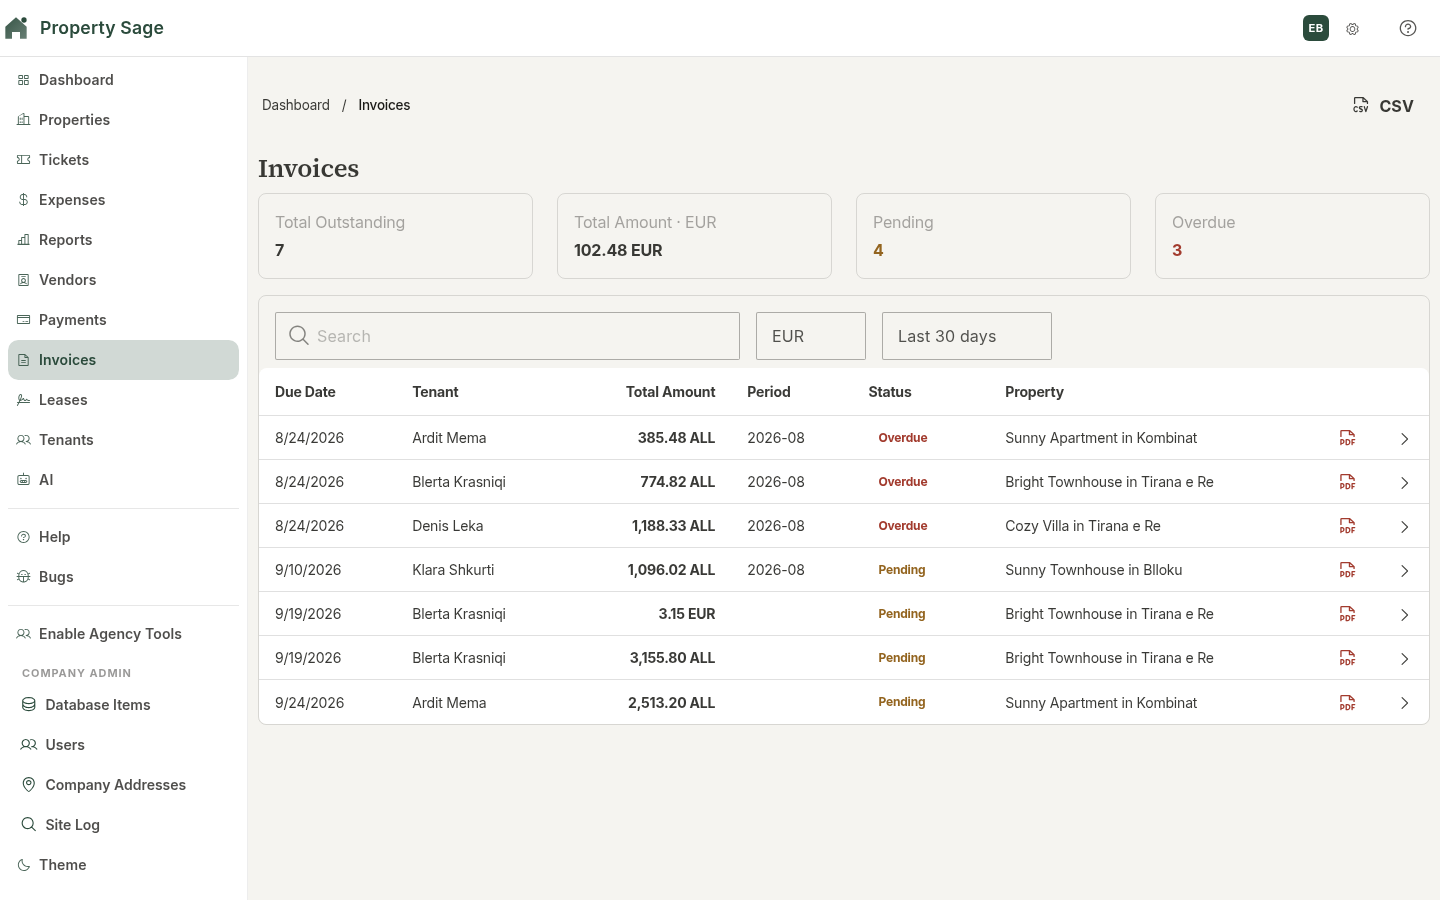This screenshot has height=900, width=1440.
Task: Sort by Due Date column header
Action: pos(305,392)
